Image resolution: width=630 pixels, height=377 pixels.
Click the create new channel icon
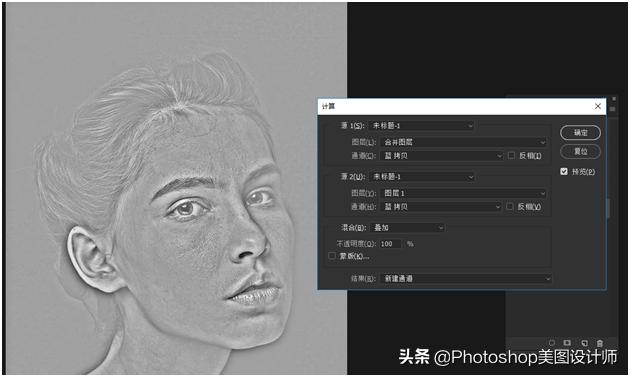click(584, 343)
